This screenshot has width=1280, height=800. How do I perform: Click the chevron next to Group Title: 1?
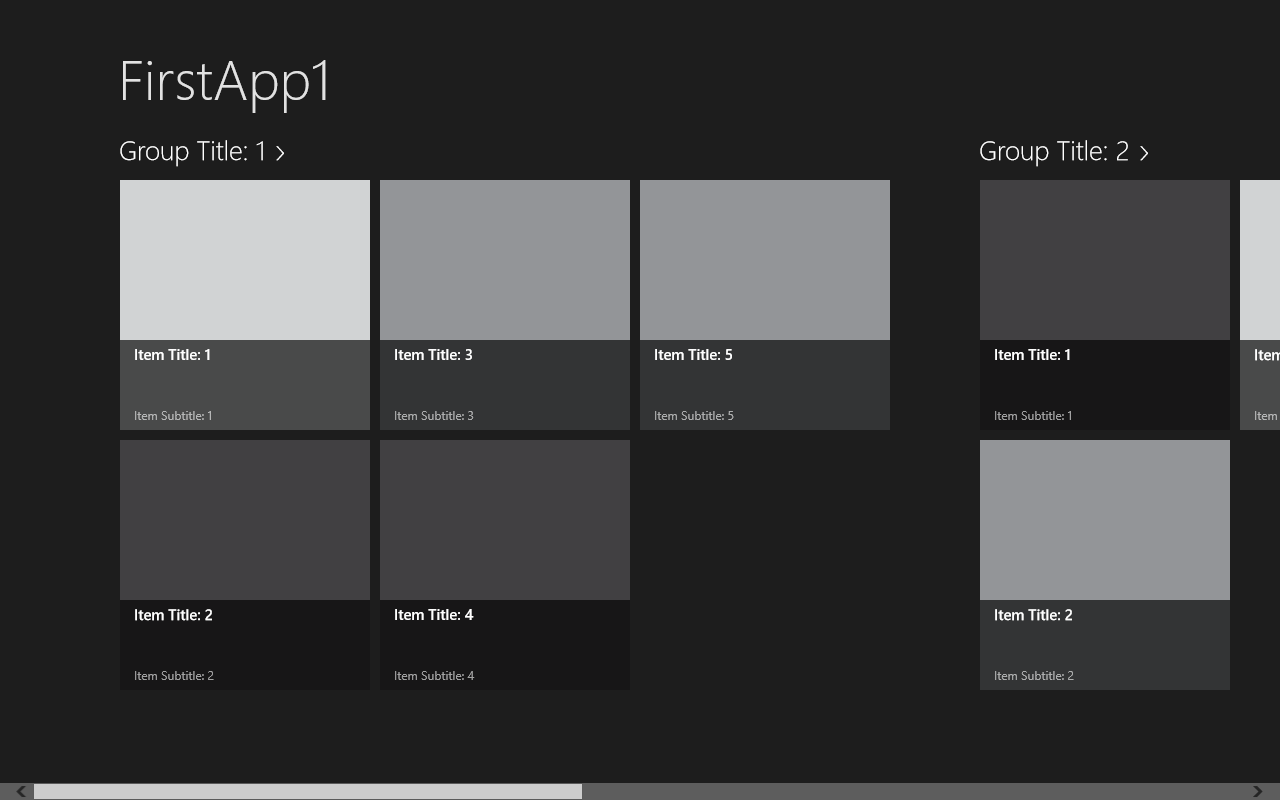point(280,152)
